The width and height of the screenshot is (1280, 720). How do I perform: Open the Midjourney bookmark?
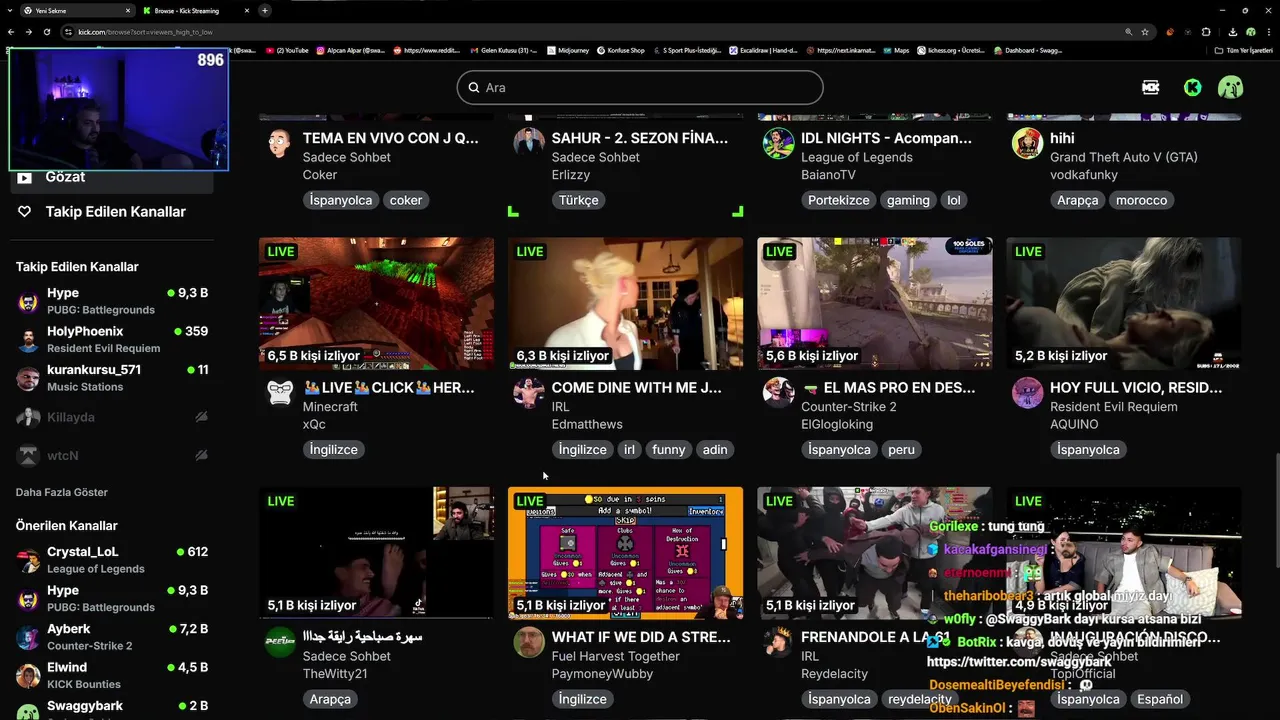(x=568, y=50)
